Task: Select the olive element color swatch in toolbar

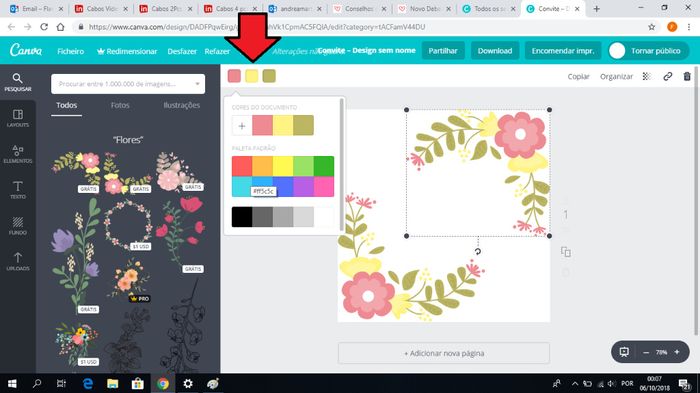Action: [x=269, y=76]
